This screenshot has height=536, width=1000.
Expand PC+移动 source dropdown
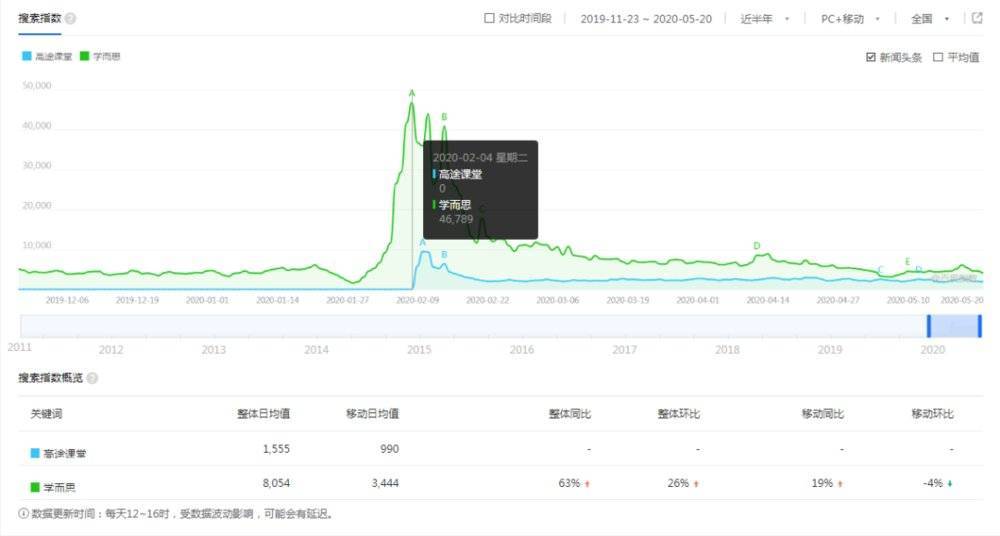coord(850,19)
